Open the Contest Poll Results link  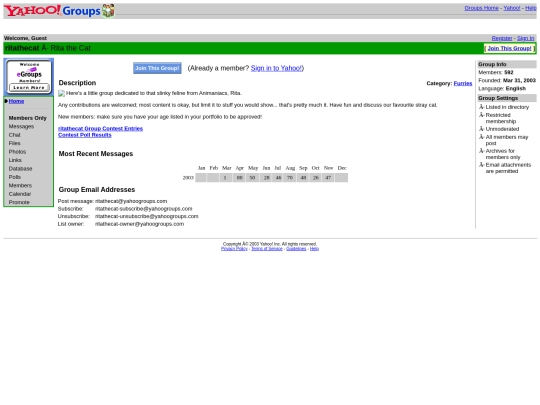pyautogui.click(x=85, y=135)
